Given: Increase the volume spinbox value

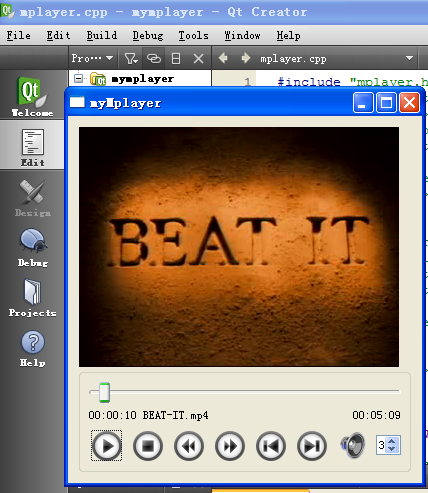Looking at the screenshot, I should [392, 441].
